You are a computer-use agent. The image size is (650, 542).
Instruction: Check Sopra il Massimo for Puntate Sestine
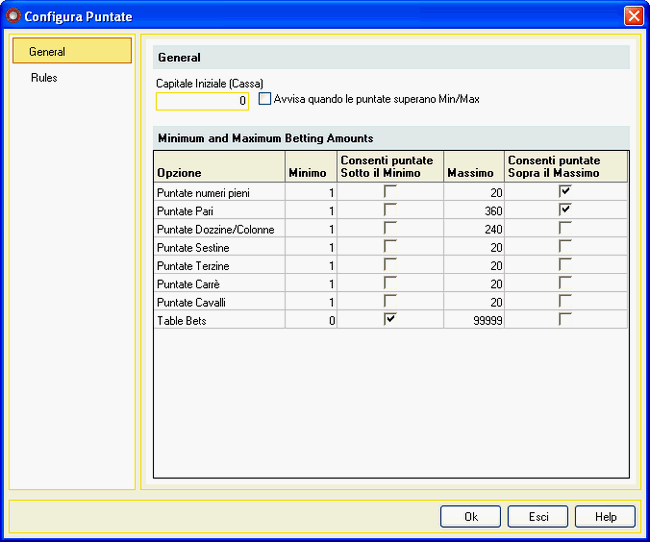[x=565, y=246]
